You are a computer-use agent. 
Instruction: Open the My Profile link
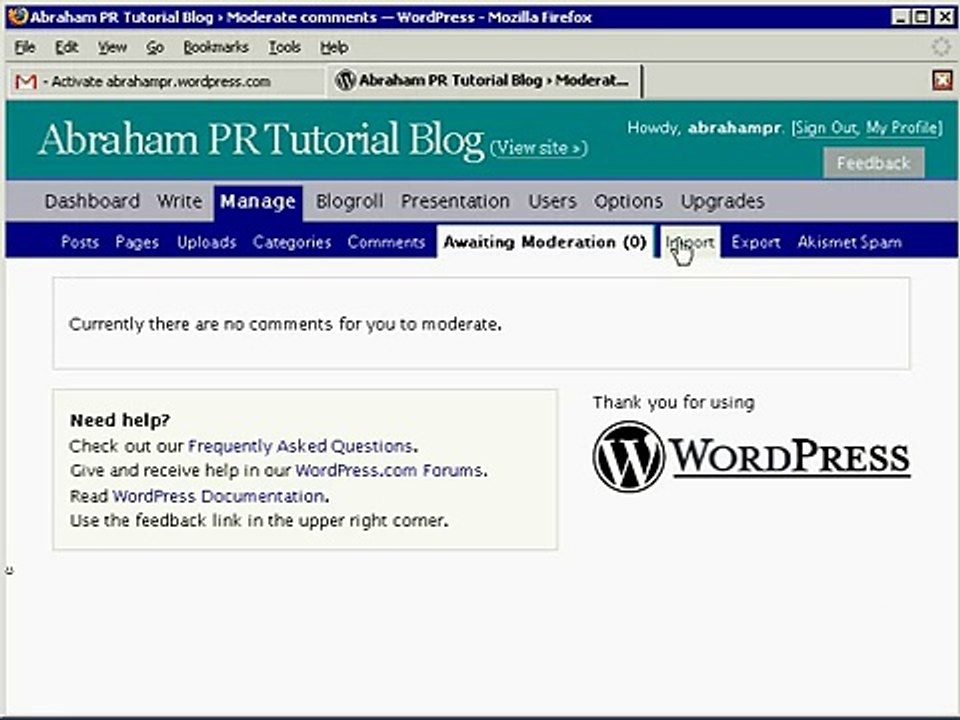coord(902,127)
